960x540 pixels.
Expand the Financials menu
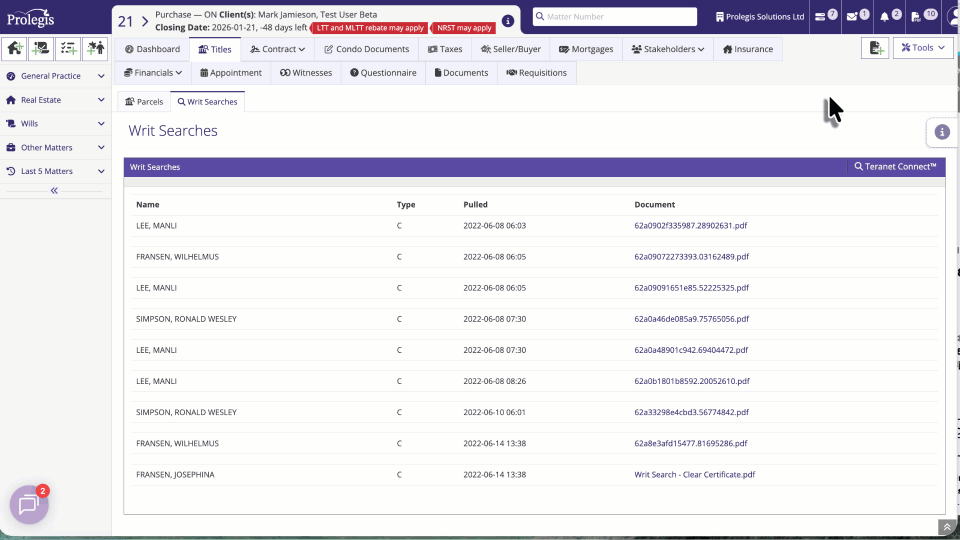[152, 73]
